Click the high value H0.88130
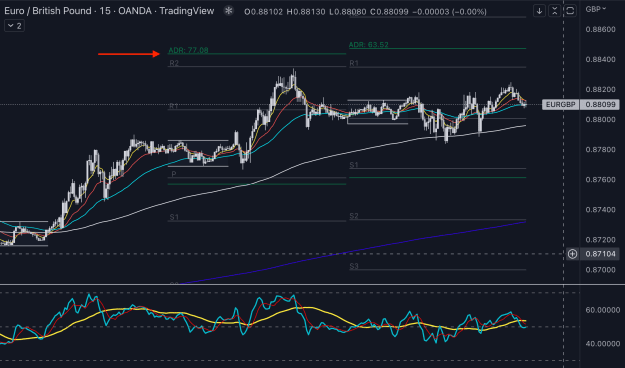Image resolution: width=625 pixels, height=368 pixels. pos(306,12)
